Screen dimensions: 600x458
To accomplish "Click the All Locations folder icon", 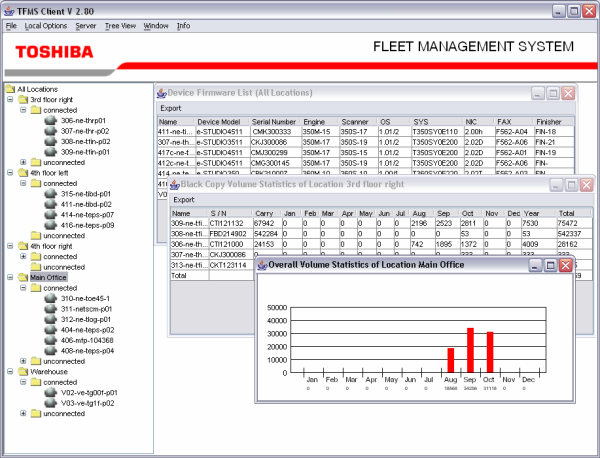I will tap(10, 89).
